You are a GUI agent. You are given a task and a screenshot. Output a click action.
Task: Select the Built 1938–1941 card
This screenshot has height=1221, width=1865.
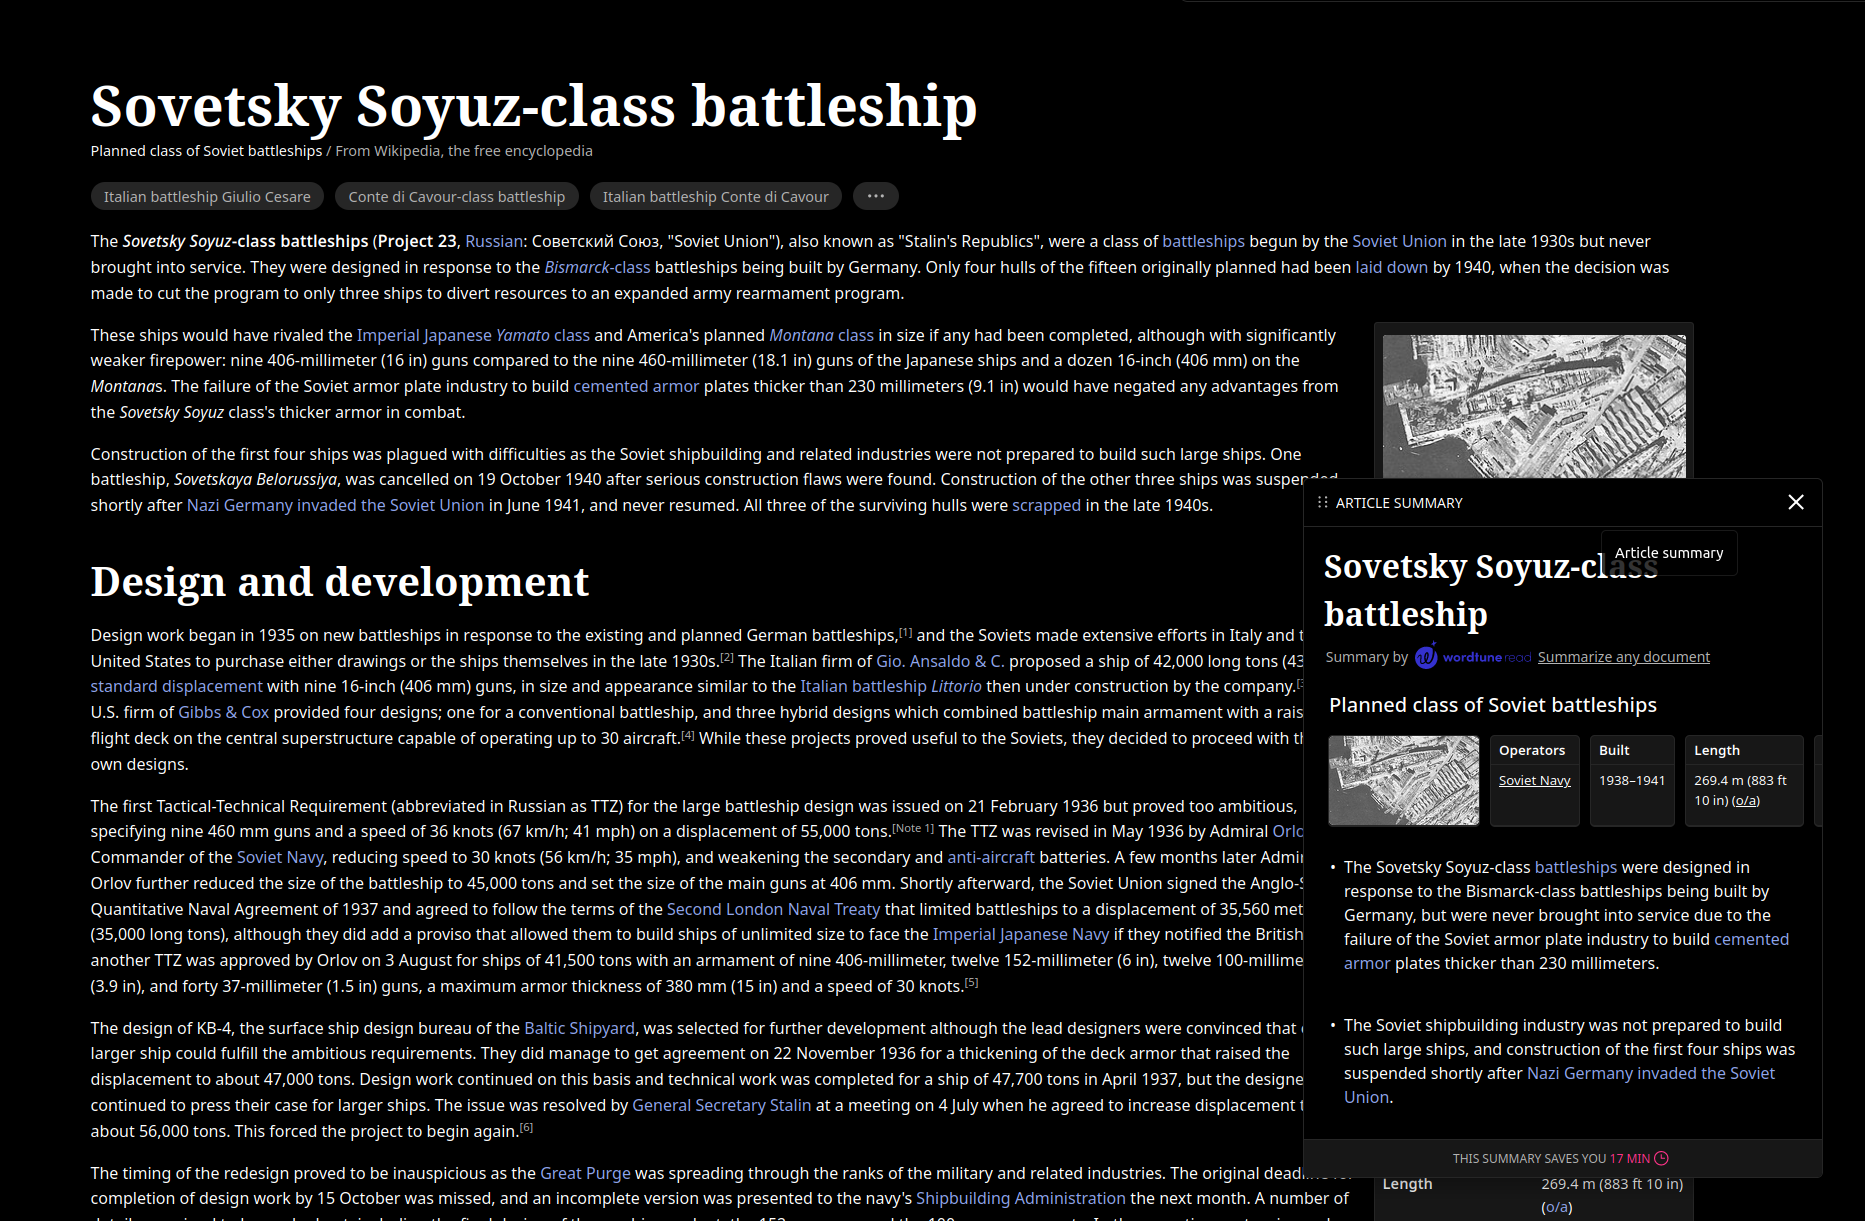coord(1632,781)
